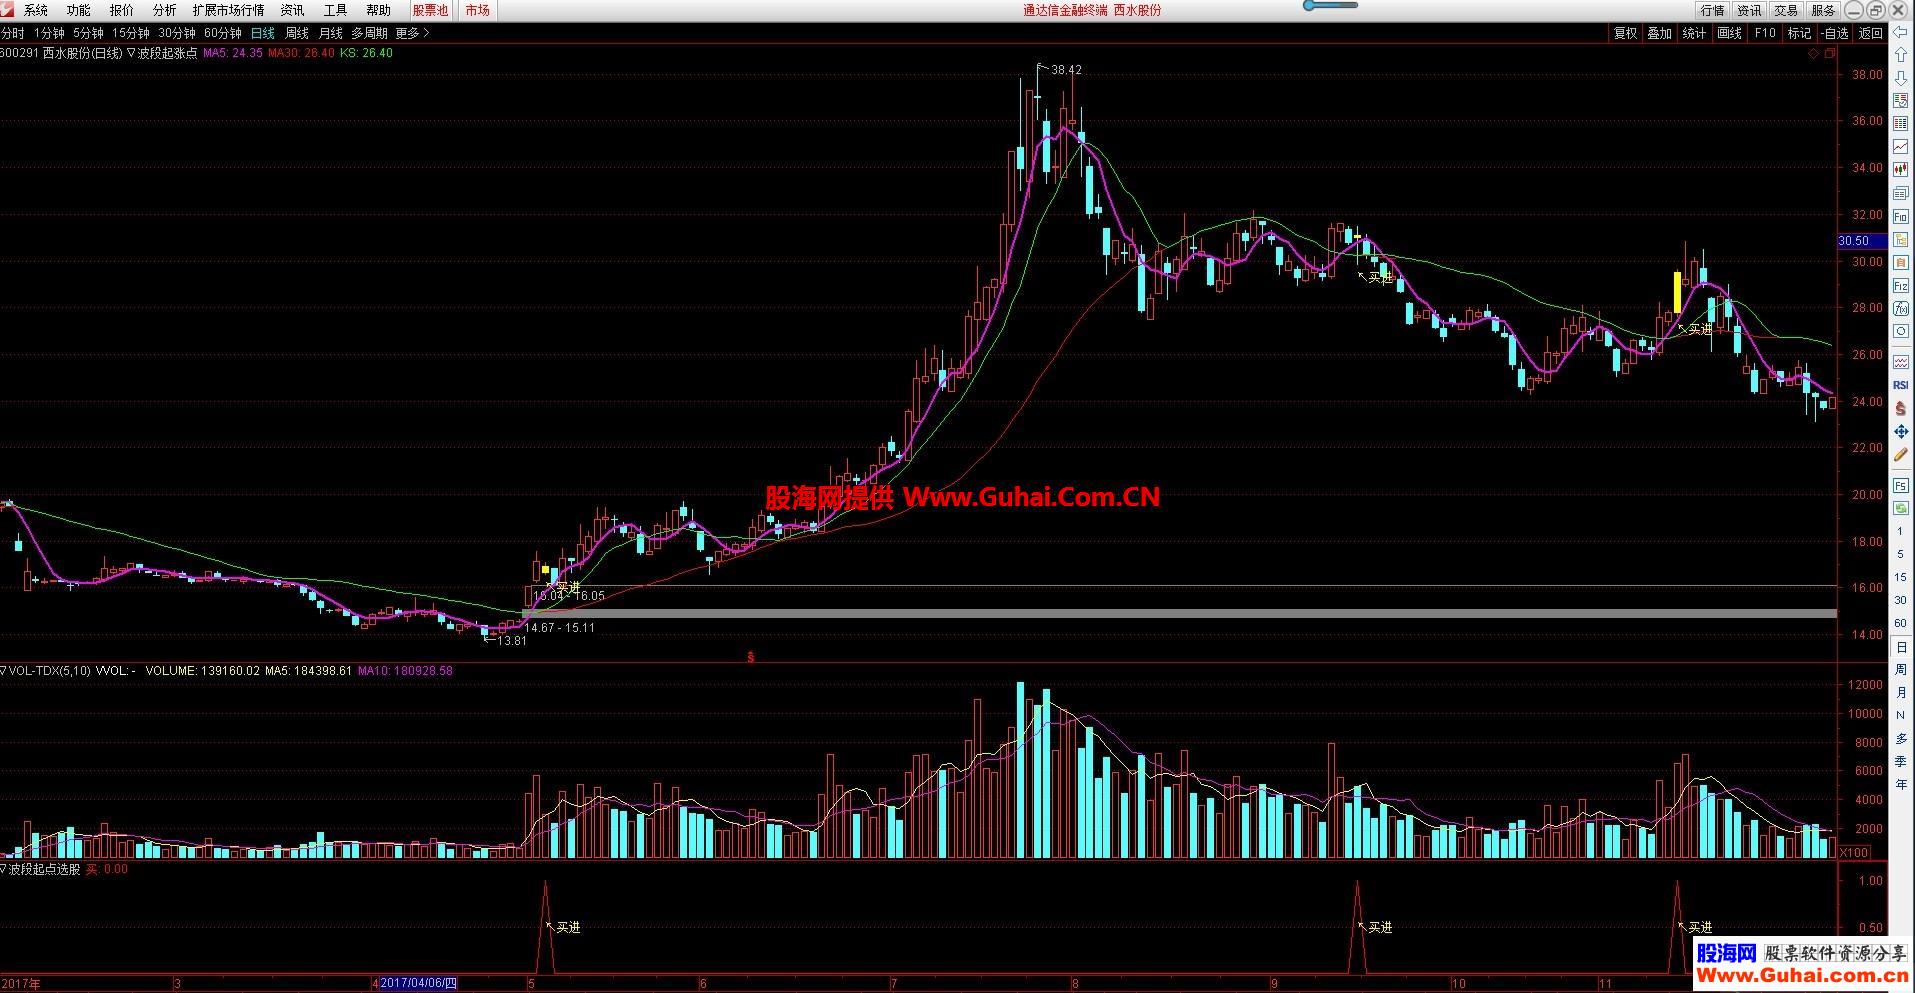
Task: Select 季 quarterly period in right sidebar
Action: pos(1900,761)
